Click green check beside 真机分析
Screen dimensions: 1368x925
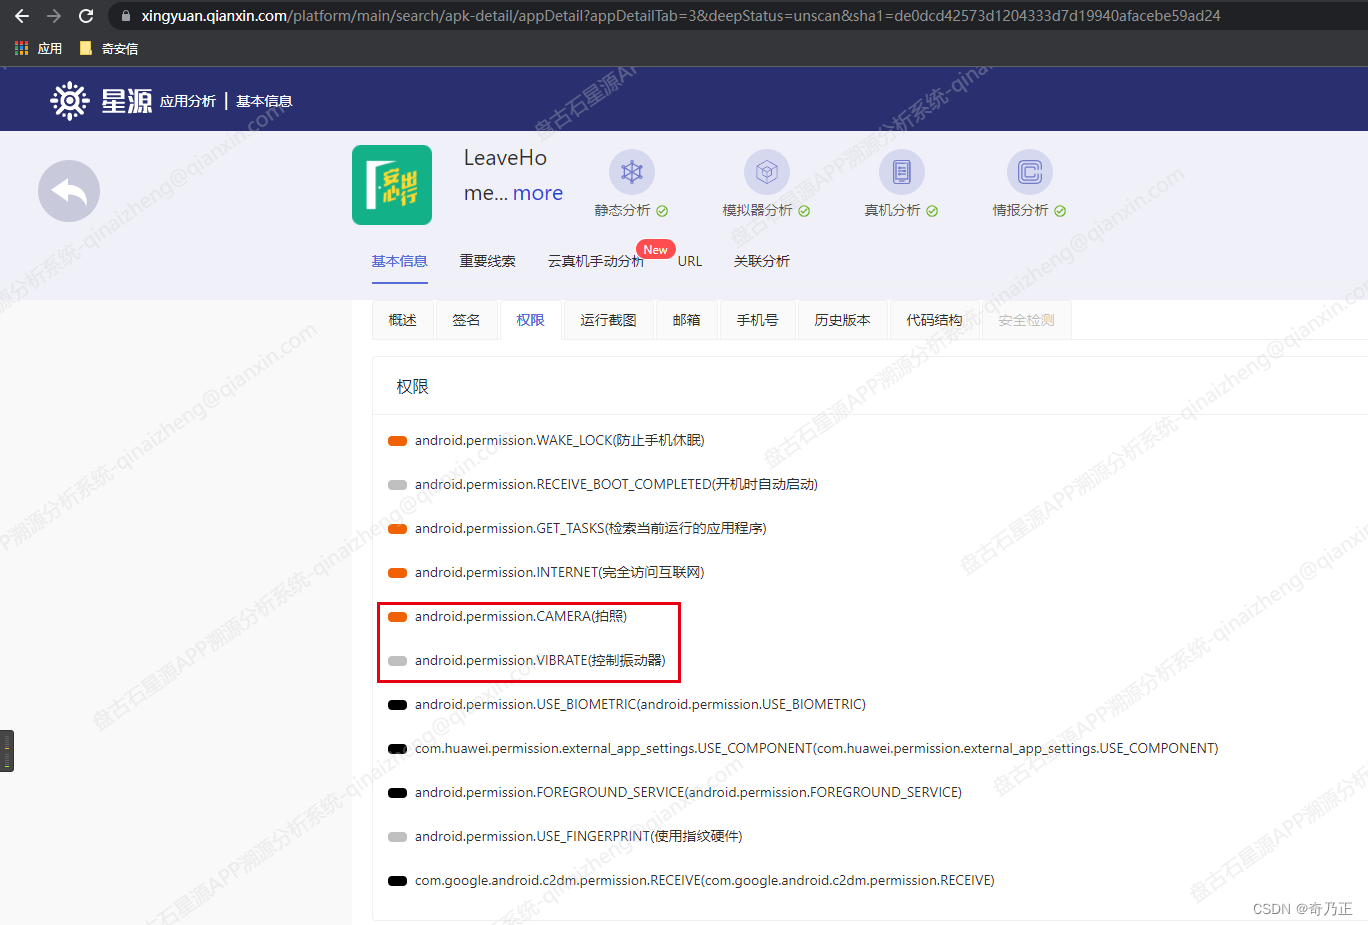[932, 211]
